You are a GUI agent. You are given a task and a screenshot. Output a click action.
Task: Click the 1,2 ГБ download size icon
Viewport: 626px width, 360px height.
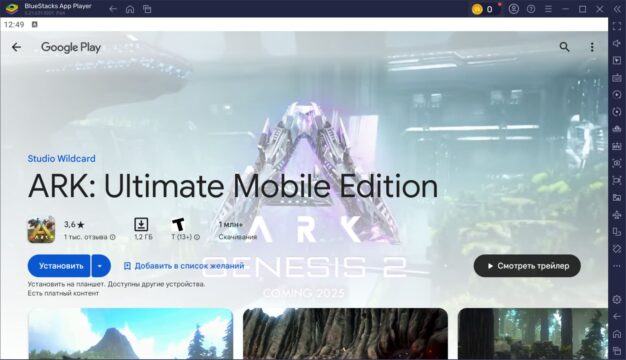[141, 224]
